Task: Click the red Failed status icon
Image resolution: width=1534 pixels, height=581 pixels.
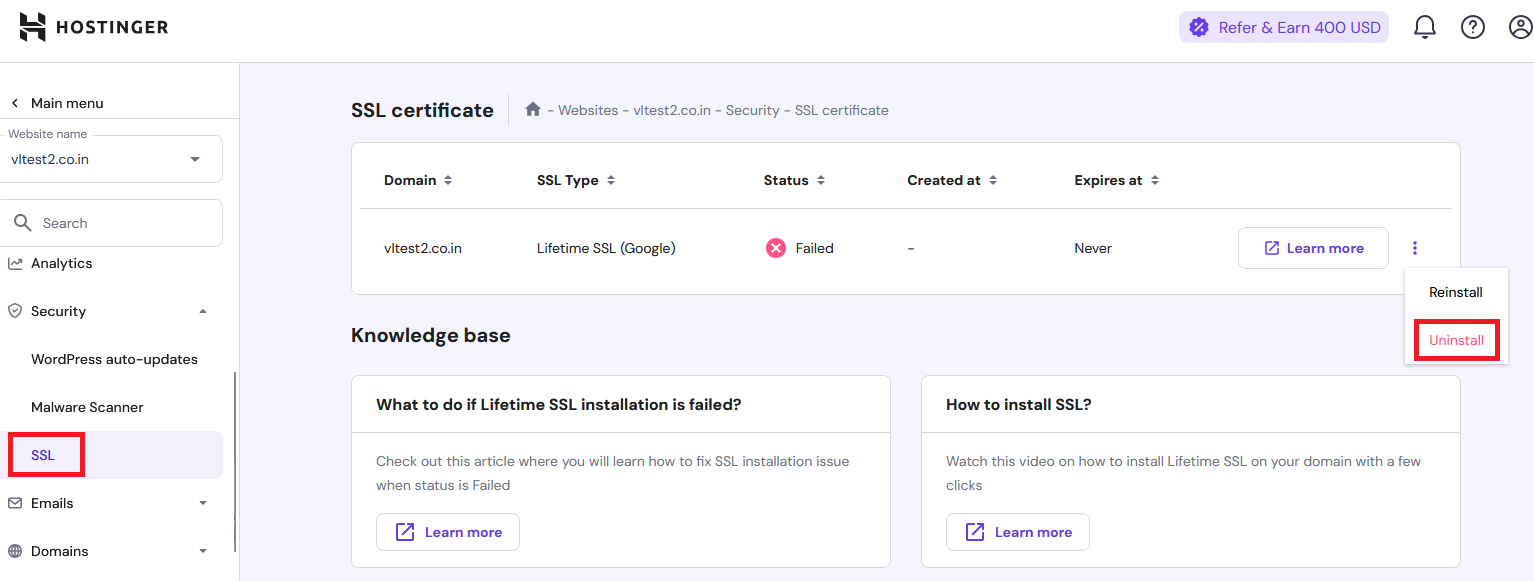Action: click(776, 248)
